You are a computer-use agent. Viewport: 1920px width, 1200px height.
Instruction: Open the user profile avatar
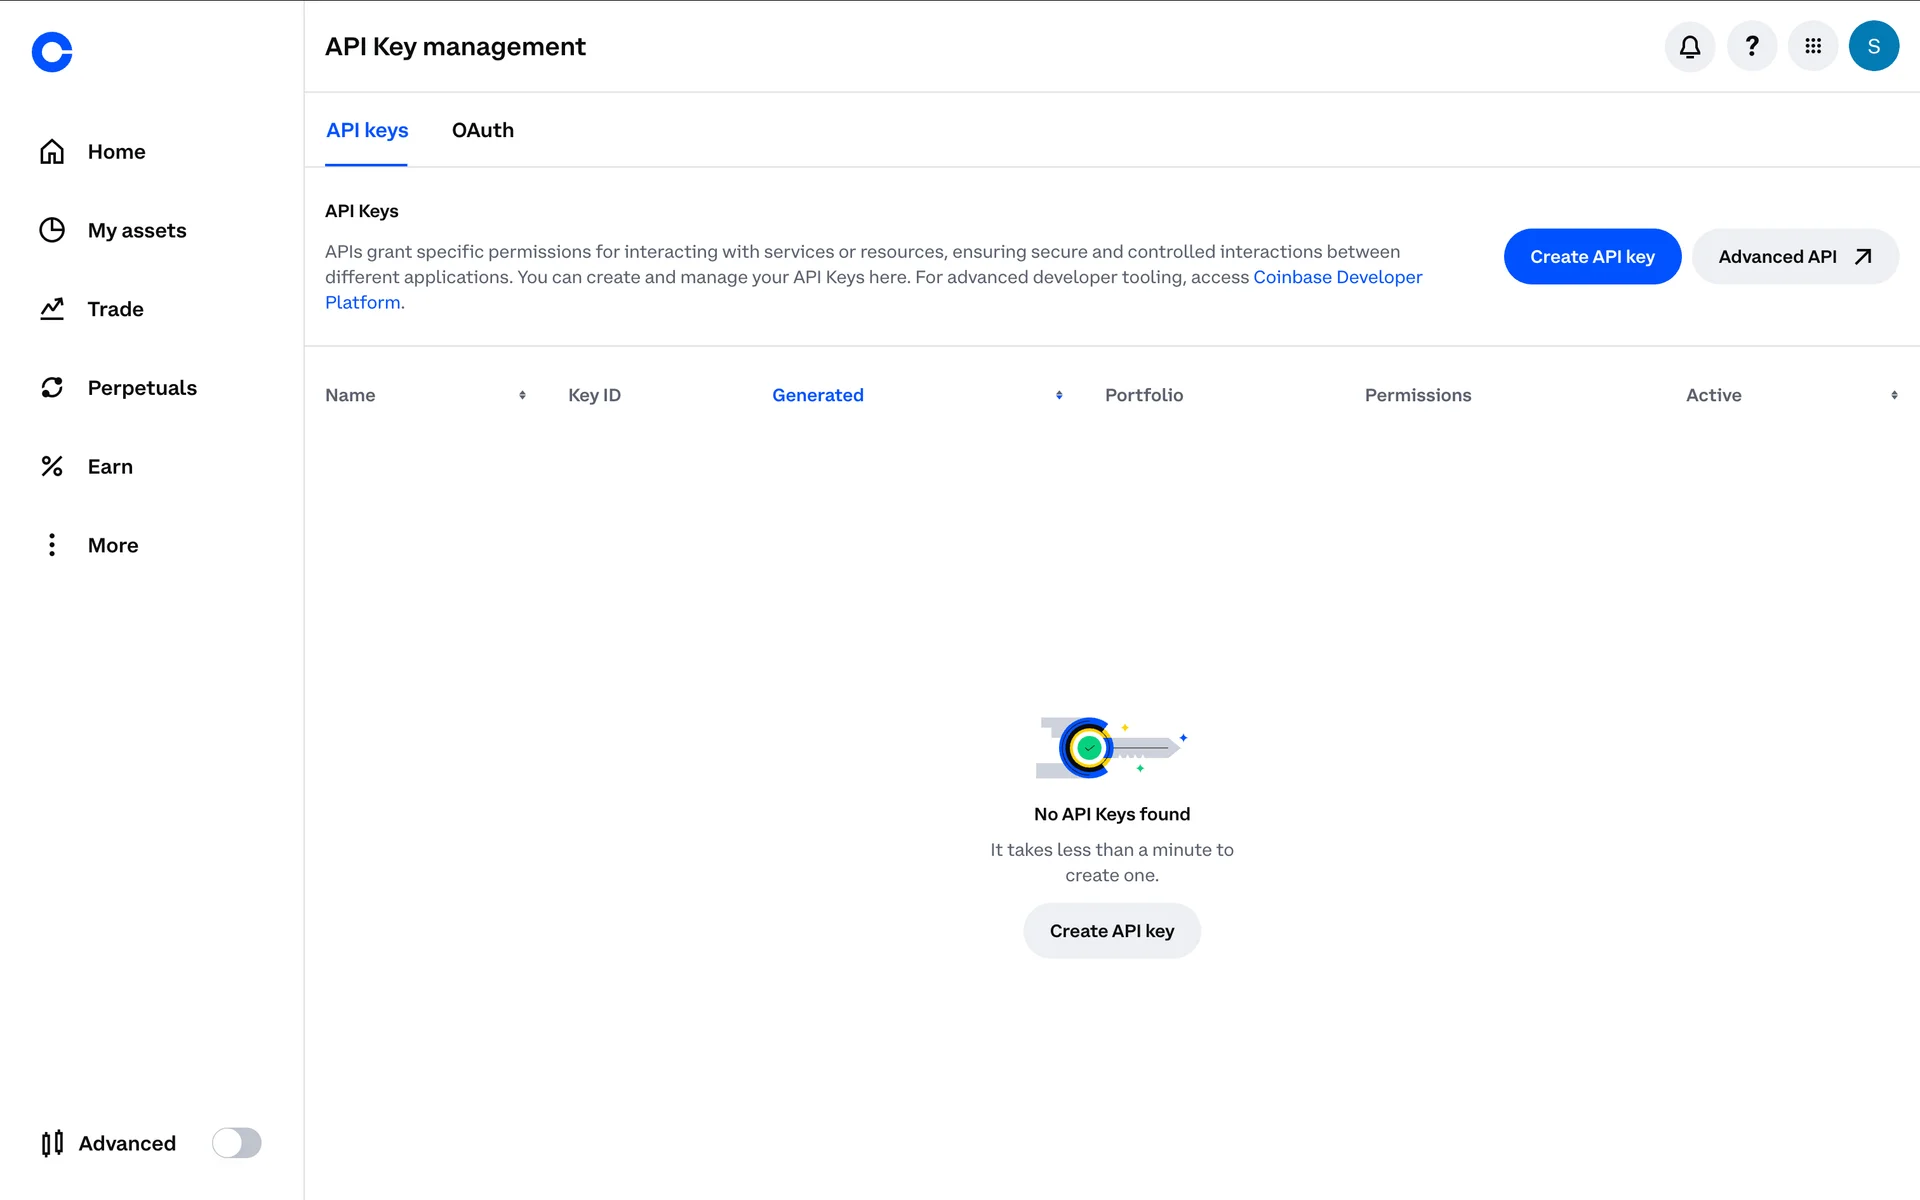[x=1874, y=46]
